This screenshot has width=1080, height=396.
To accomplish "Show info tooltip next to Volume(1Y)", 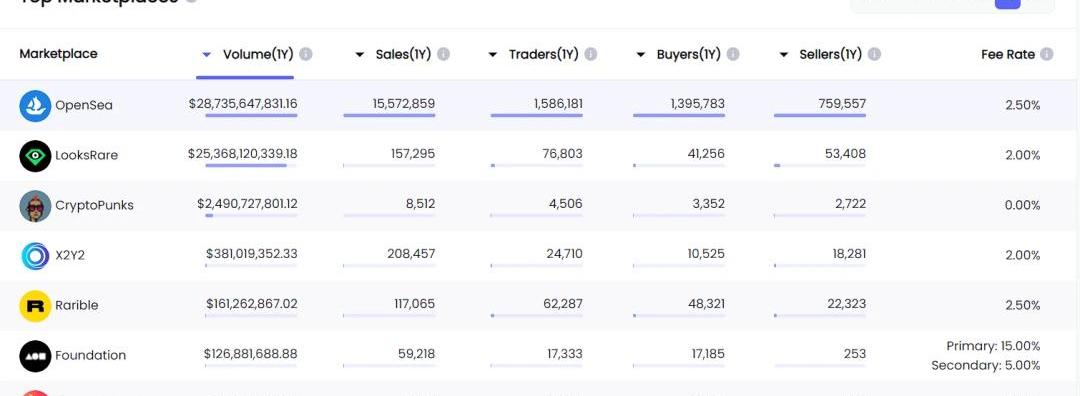I will (x=306, y=54).
